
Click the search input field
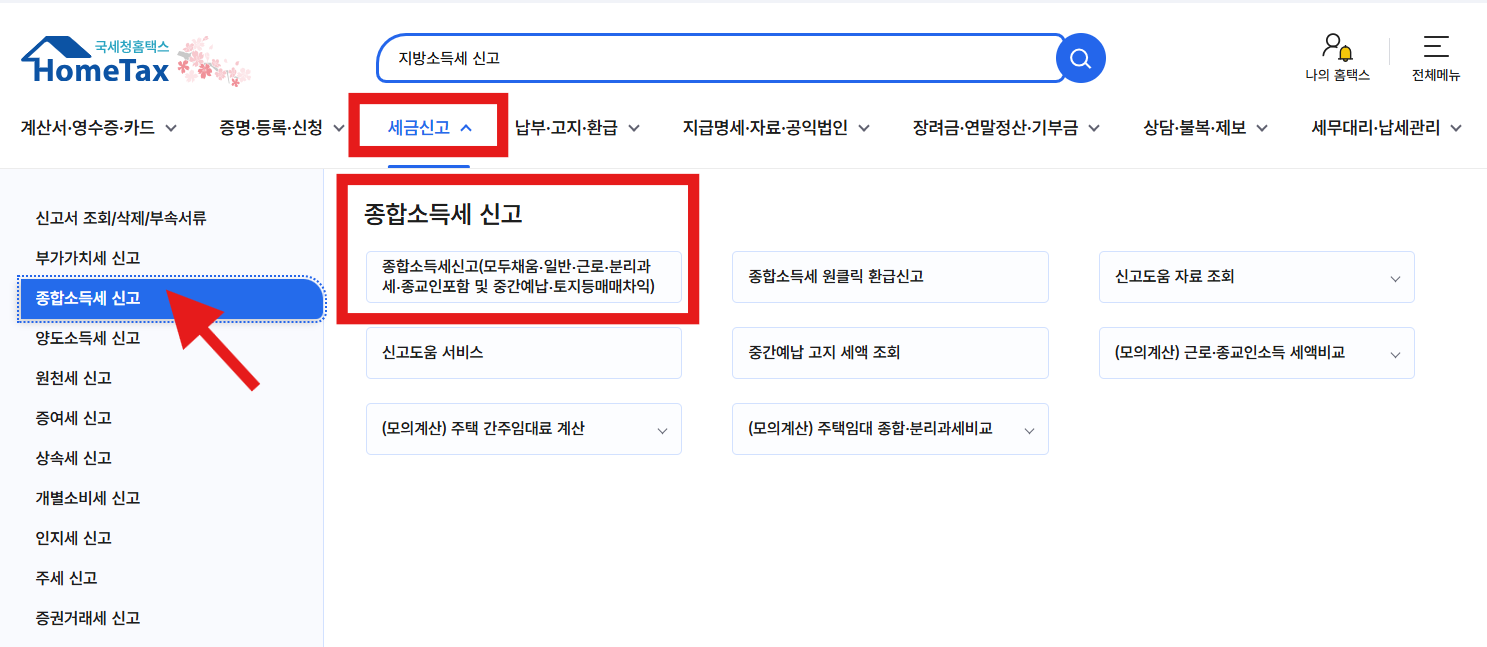click(700, 58)
